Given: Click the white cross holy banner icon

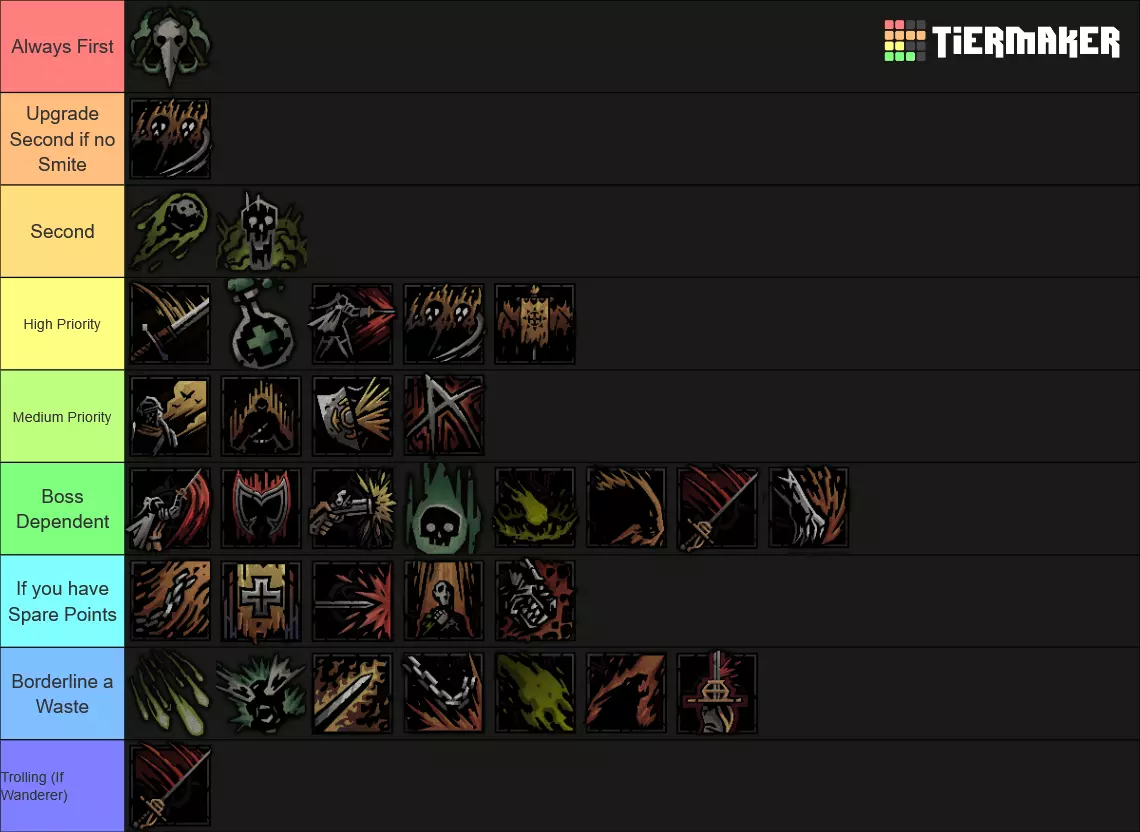Looking at the screenshot, I should (261, 601).
